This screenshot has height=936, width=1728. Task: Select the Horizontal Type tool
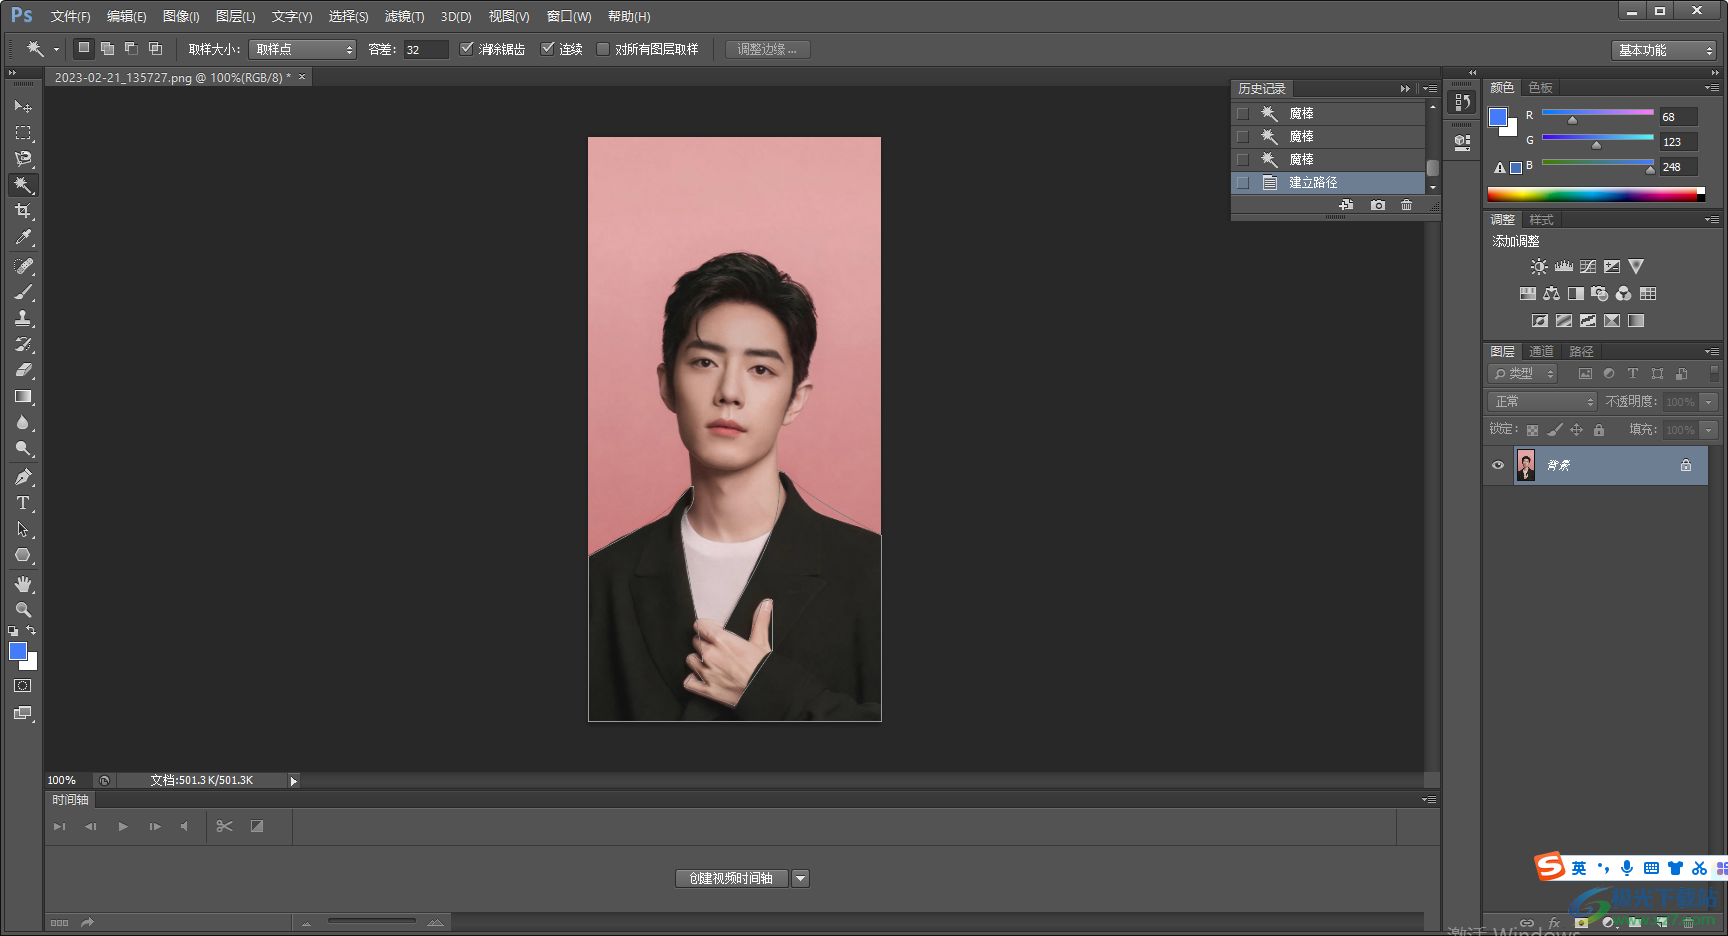[23, 503]
